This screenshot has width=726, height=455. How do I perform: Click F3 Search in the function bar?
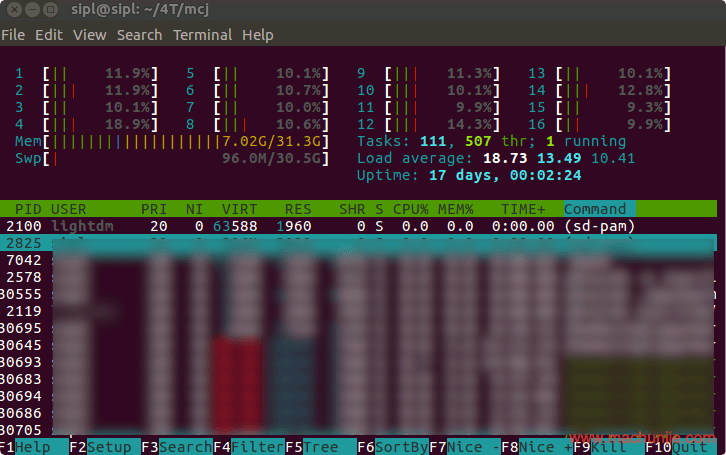coord(177,447)
